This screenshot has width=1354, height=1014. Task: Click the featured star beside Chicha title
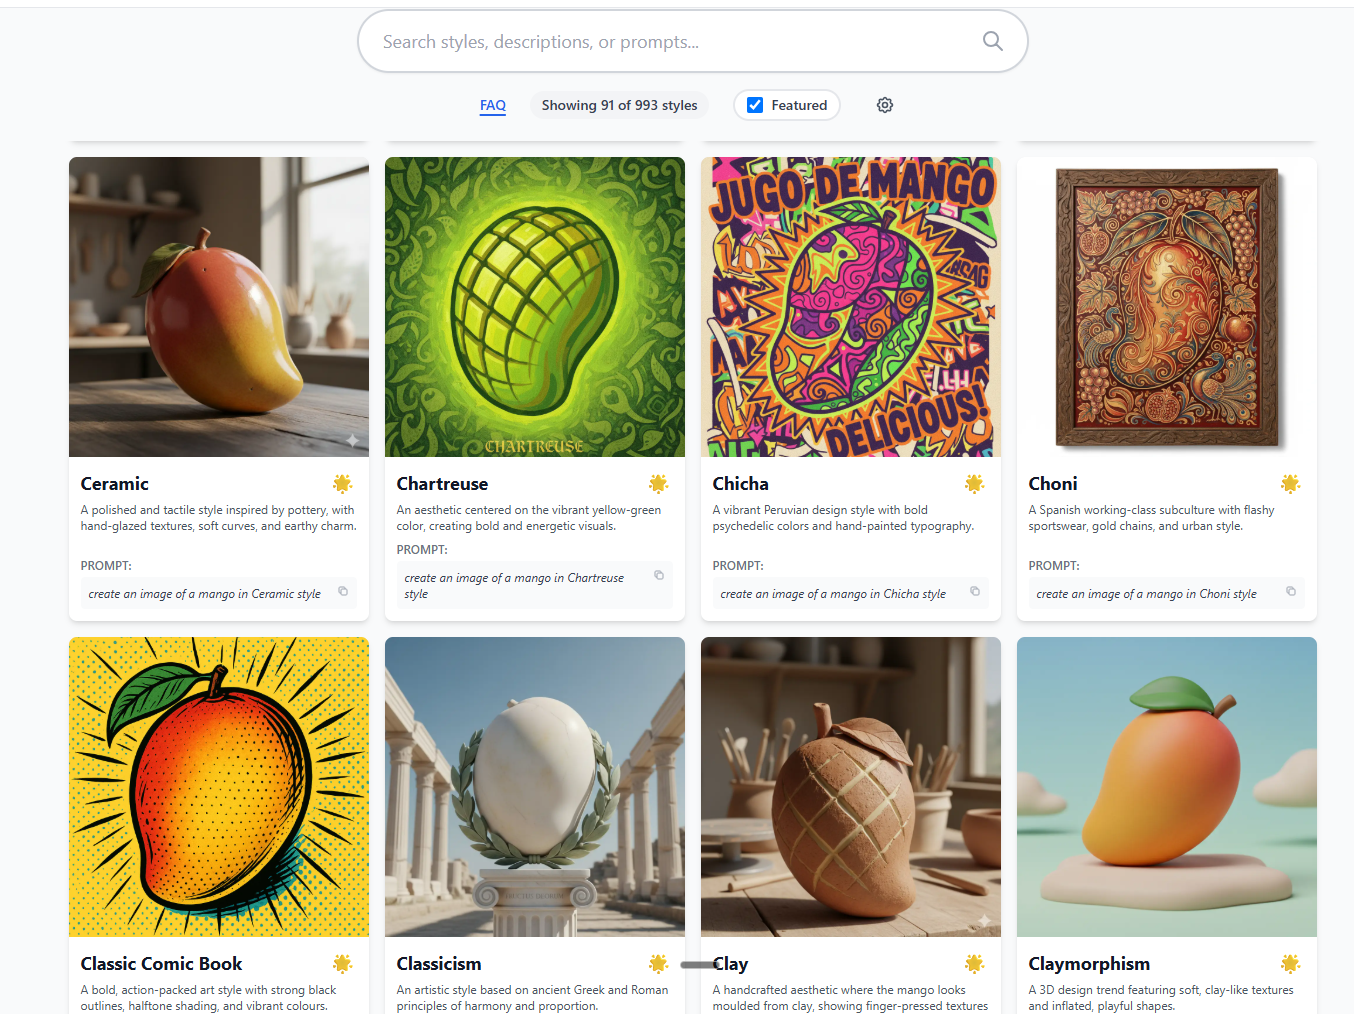tap(974, 484)
